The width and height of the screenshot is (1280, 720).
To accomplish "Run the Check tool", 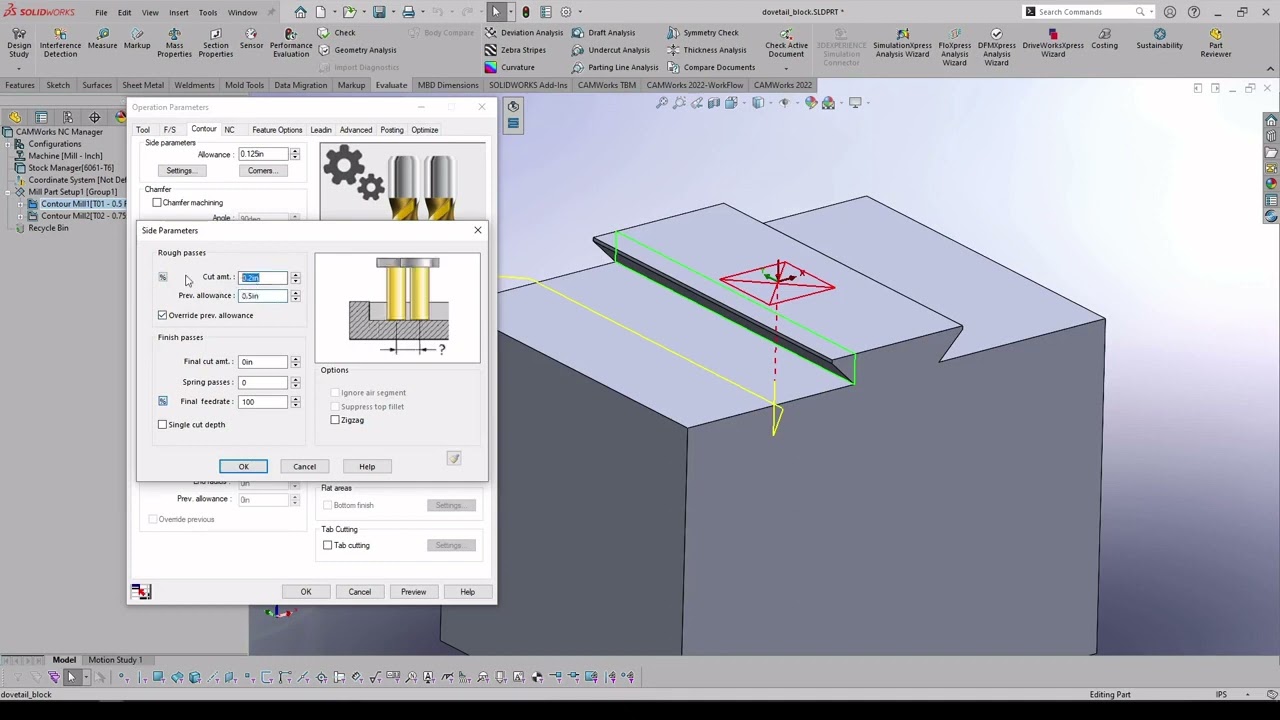I will pyautogui.click(x=336, y=33).
